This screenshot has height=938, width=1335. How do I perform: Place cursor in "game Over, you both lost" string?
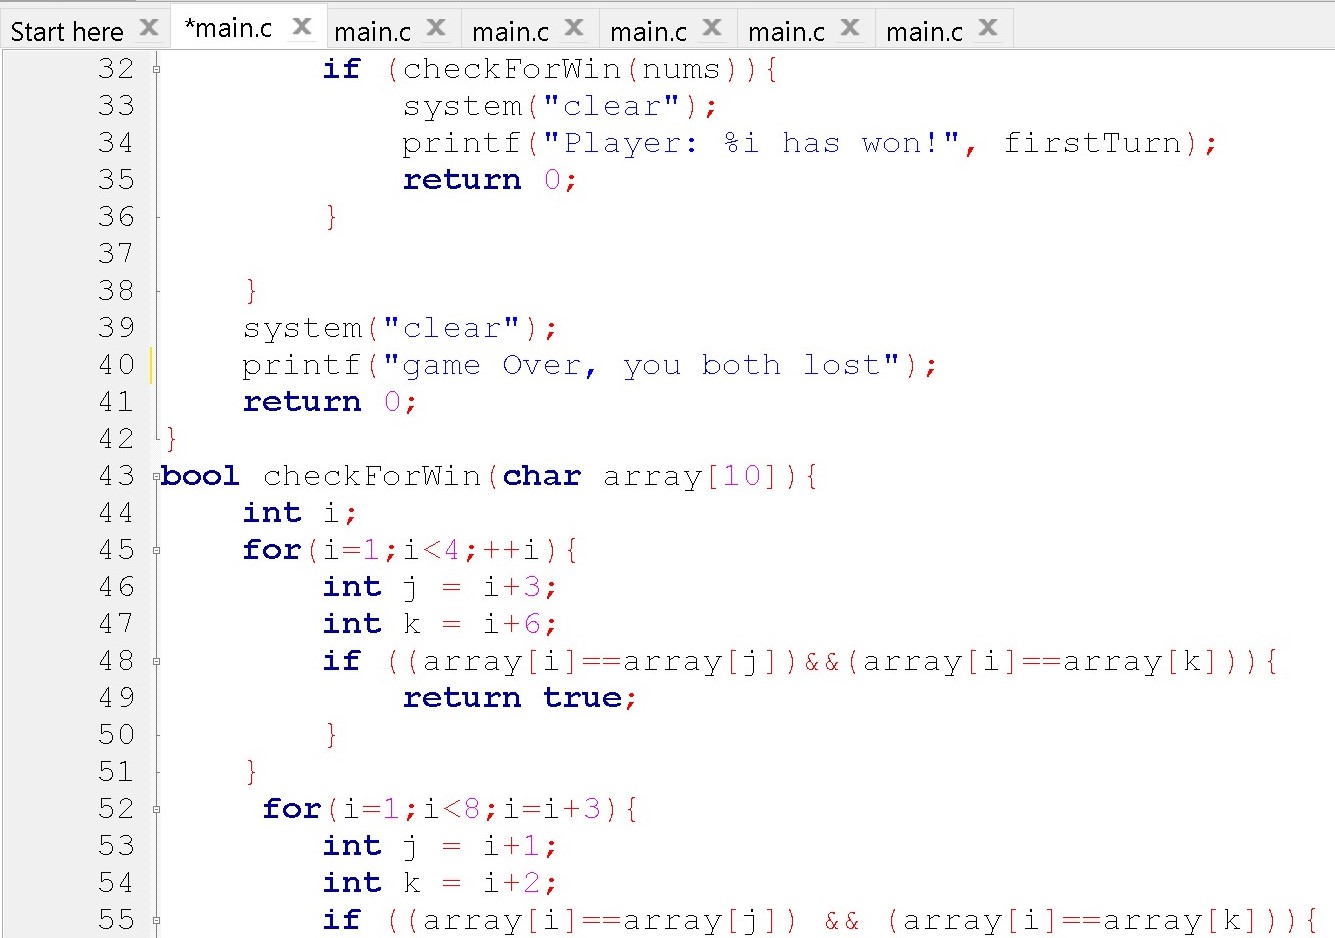tap(640, 366)
